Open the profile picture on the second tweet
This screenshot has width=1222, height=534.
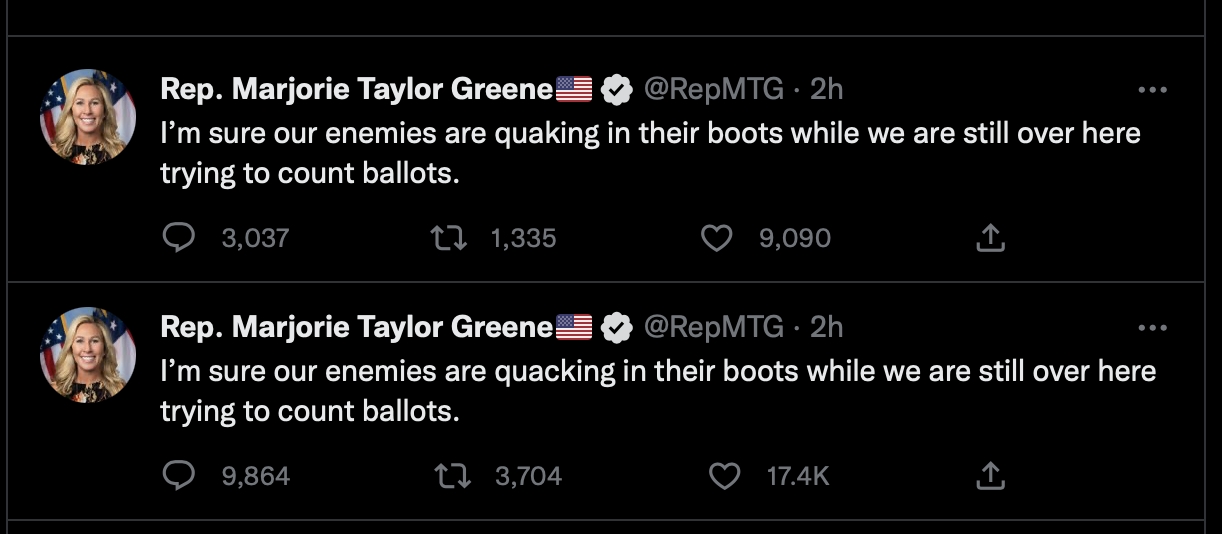[87, 355]
